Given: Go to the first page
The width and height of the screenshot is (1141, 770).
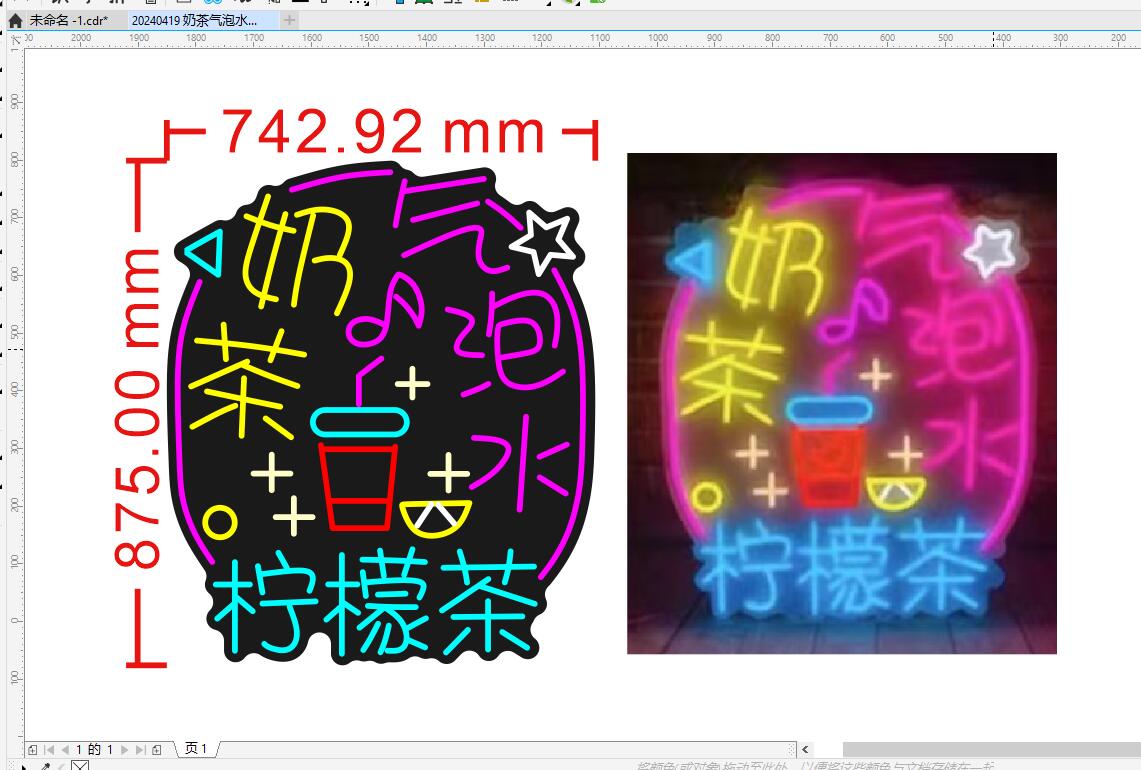Looking at the screenshot, I should click(x=49, y=749).
